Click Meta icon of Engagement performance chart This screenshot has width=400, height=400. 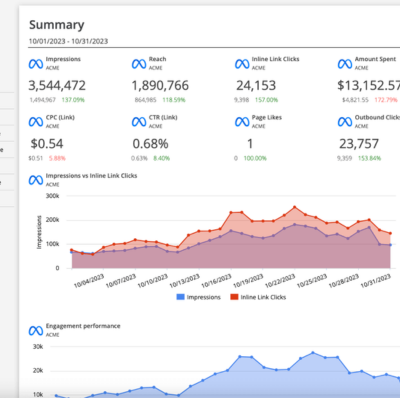click(x=36, y=331)
